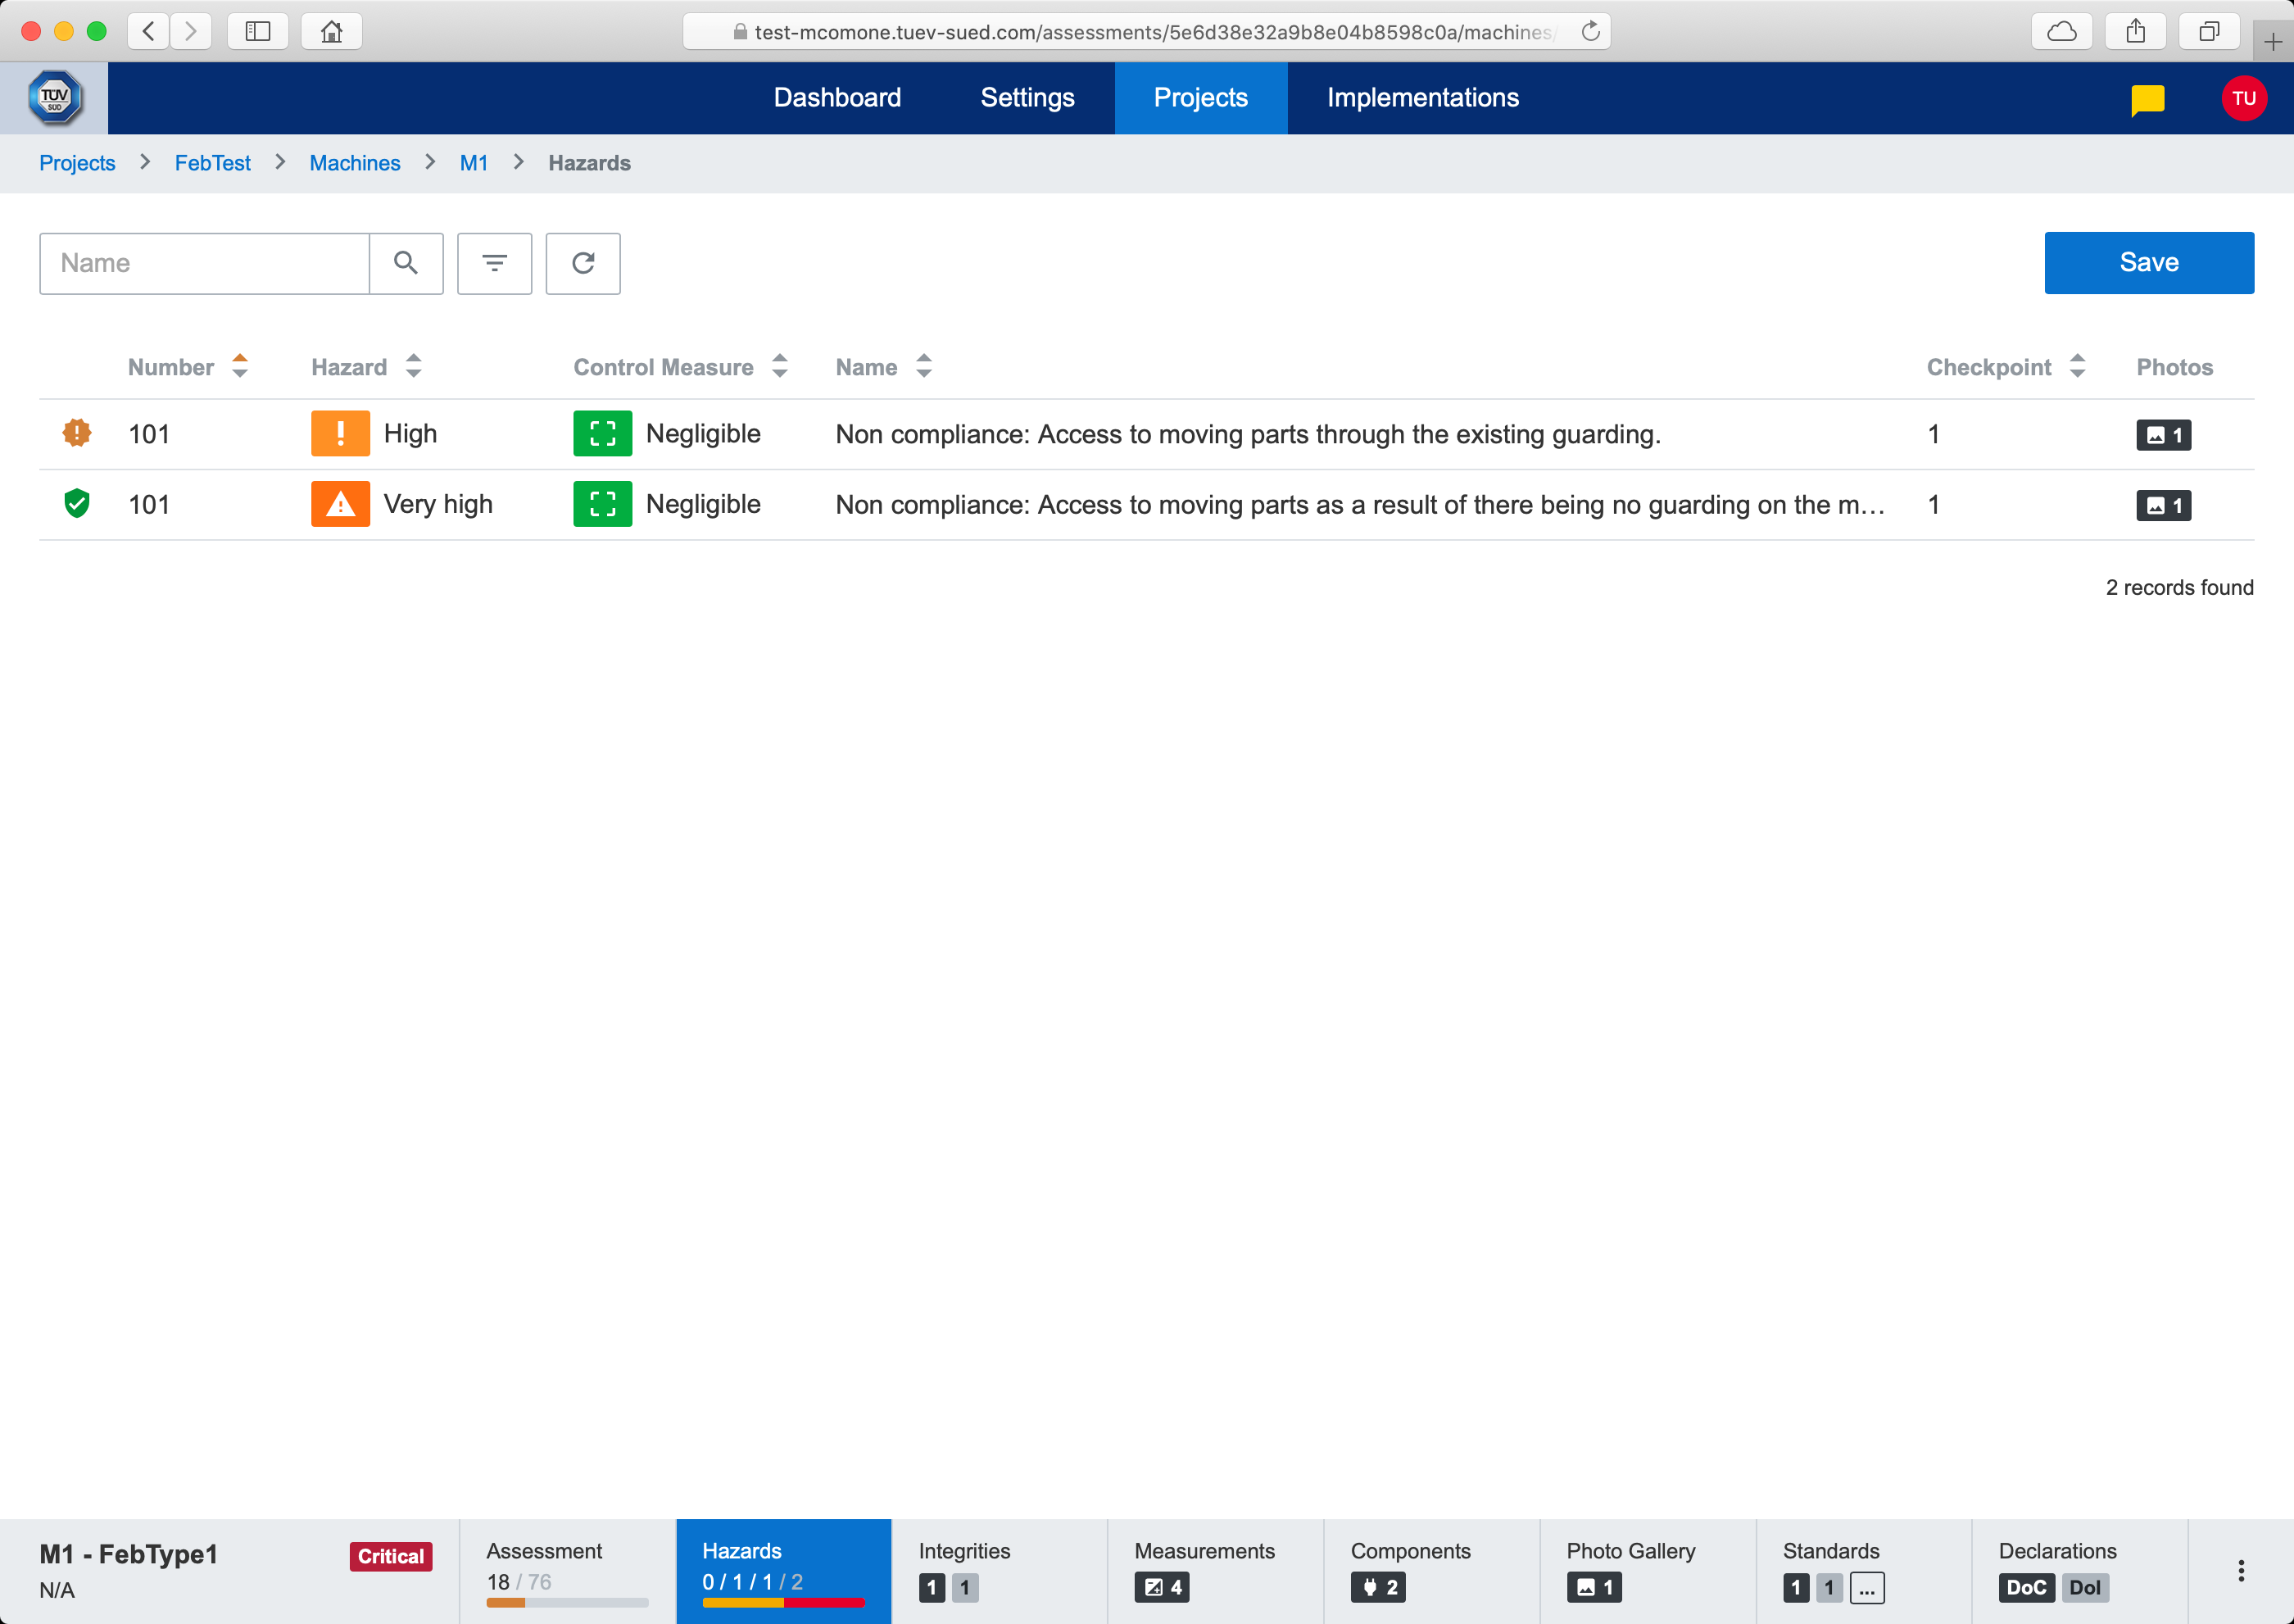Open the yellow chat messages icon
Screen dimensions: 2294x1624
(x=2147, y=98)
